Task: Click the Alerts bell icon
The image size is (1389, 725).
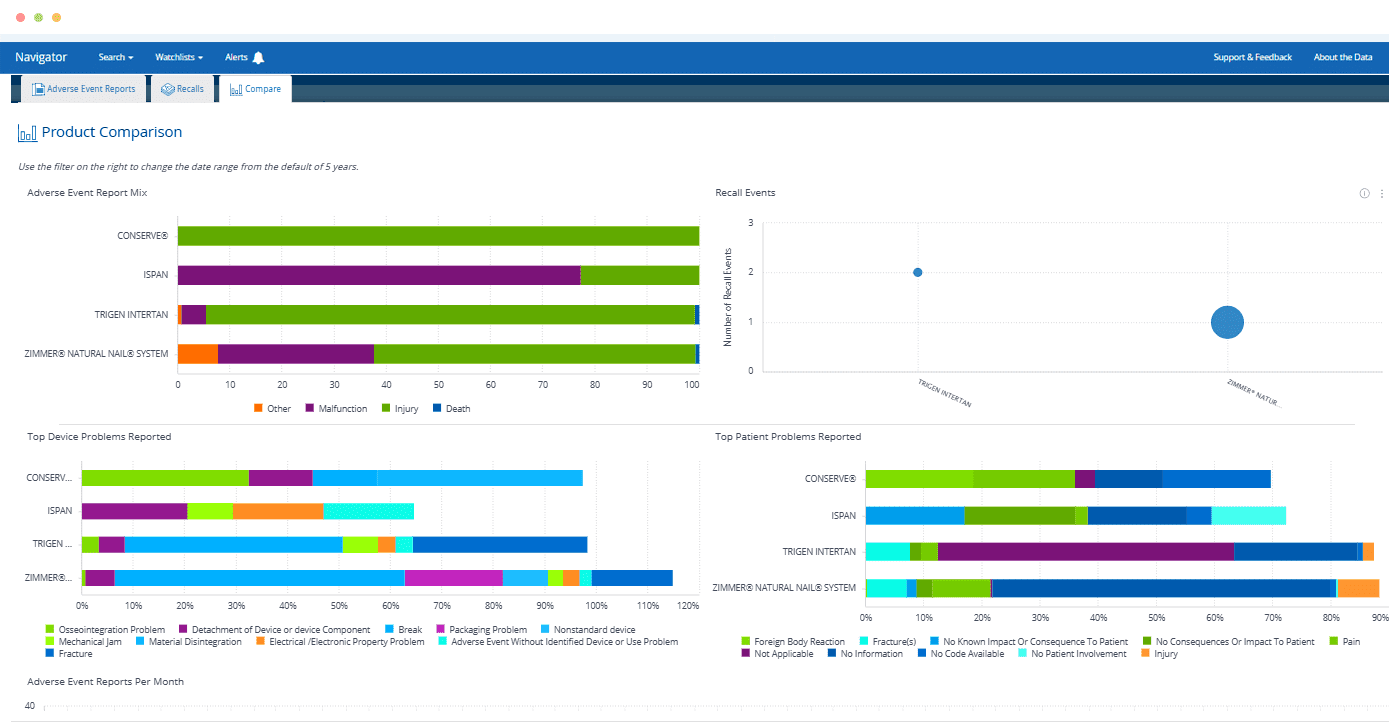Action: pos(258,58)
